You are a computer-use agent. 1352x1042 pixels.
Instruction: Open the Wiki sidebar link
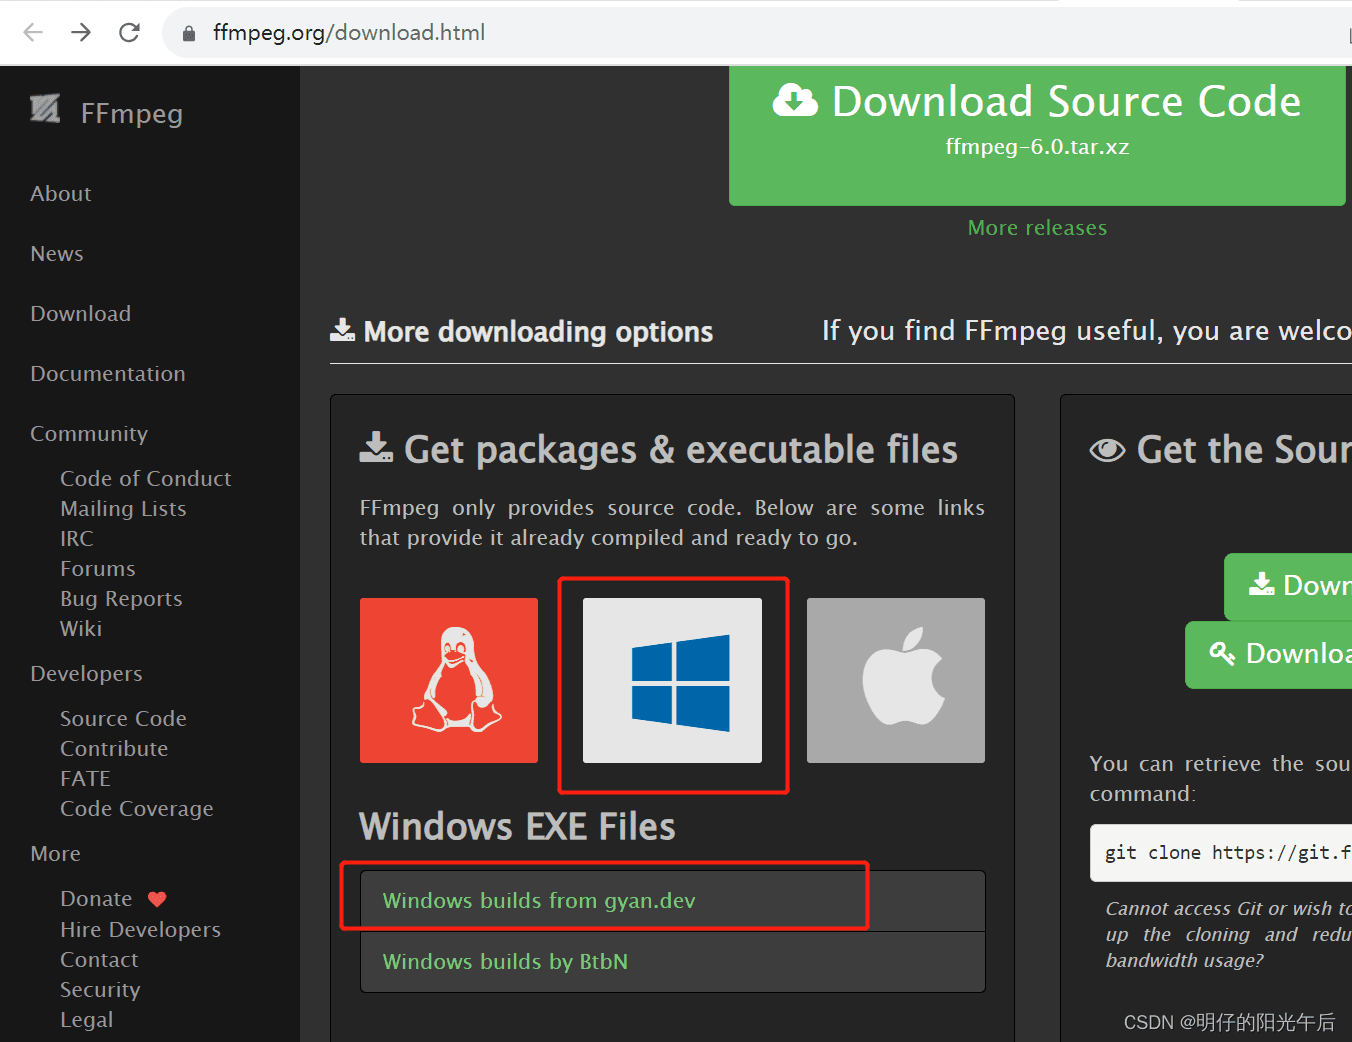coord(81,629)
